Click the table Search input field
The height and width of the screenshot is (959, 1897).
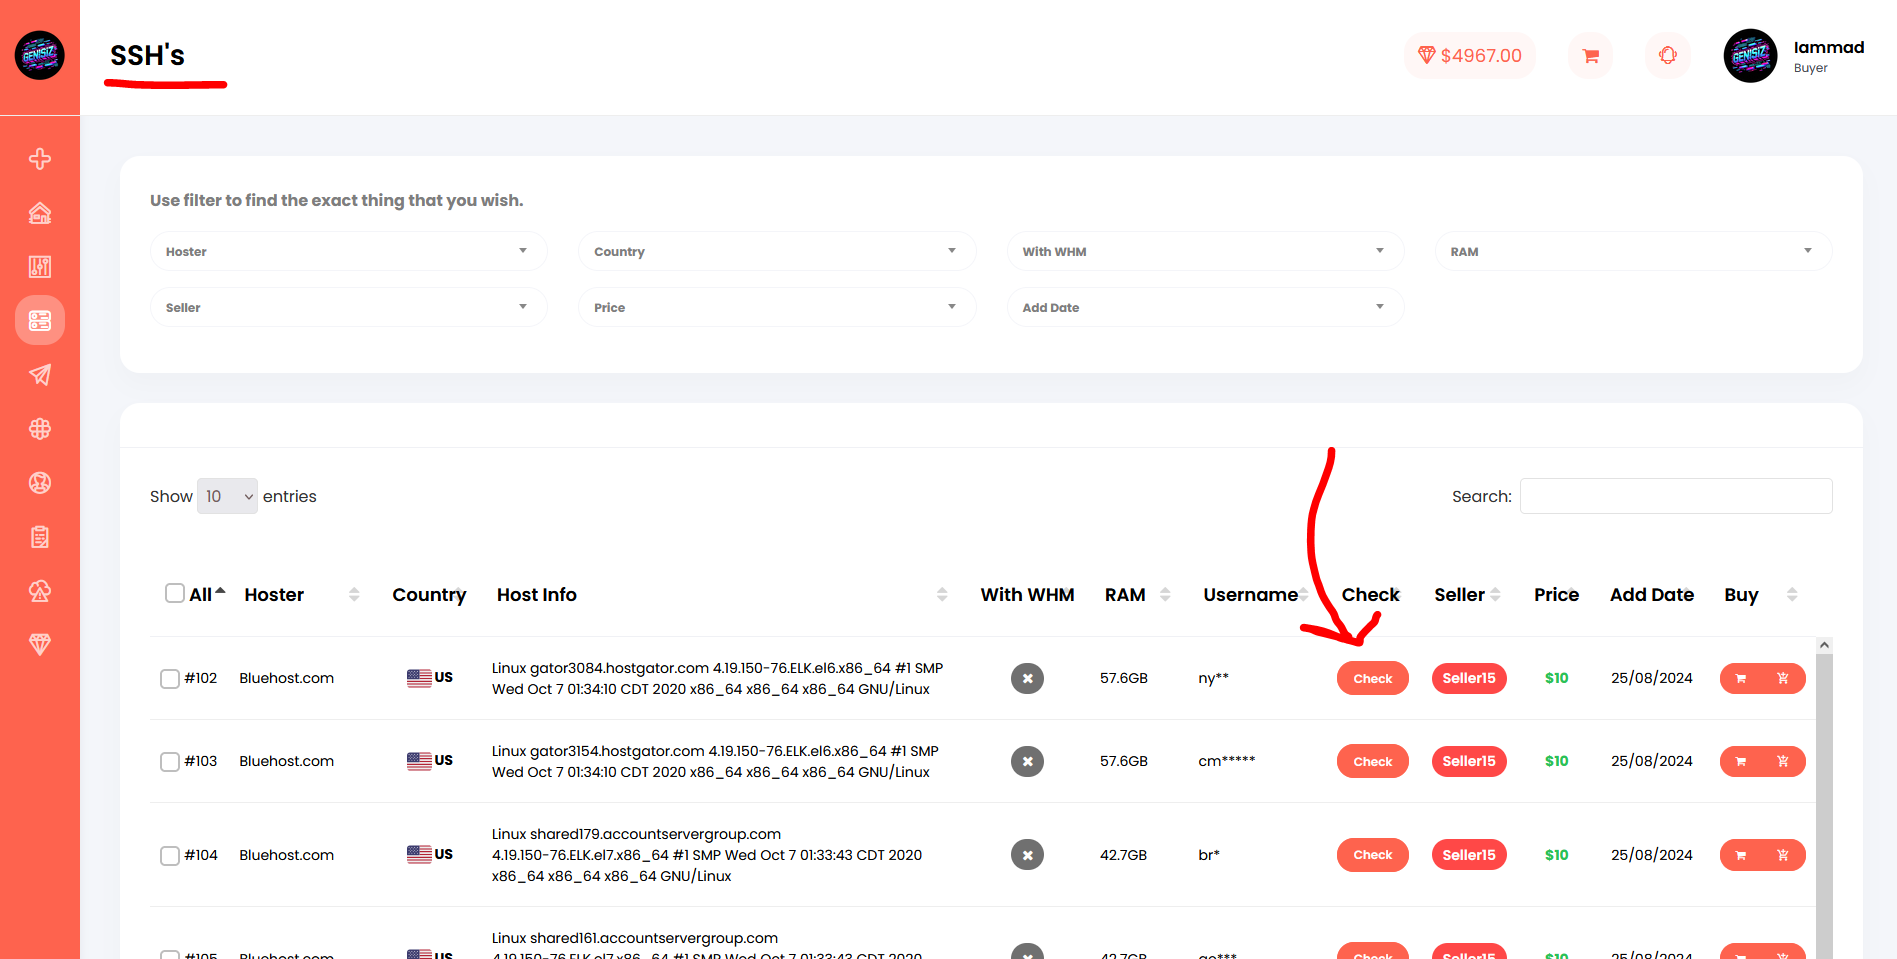tap(1676, 496)
